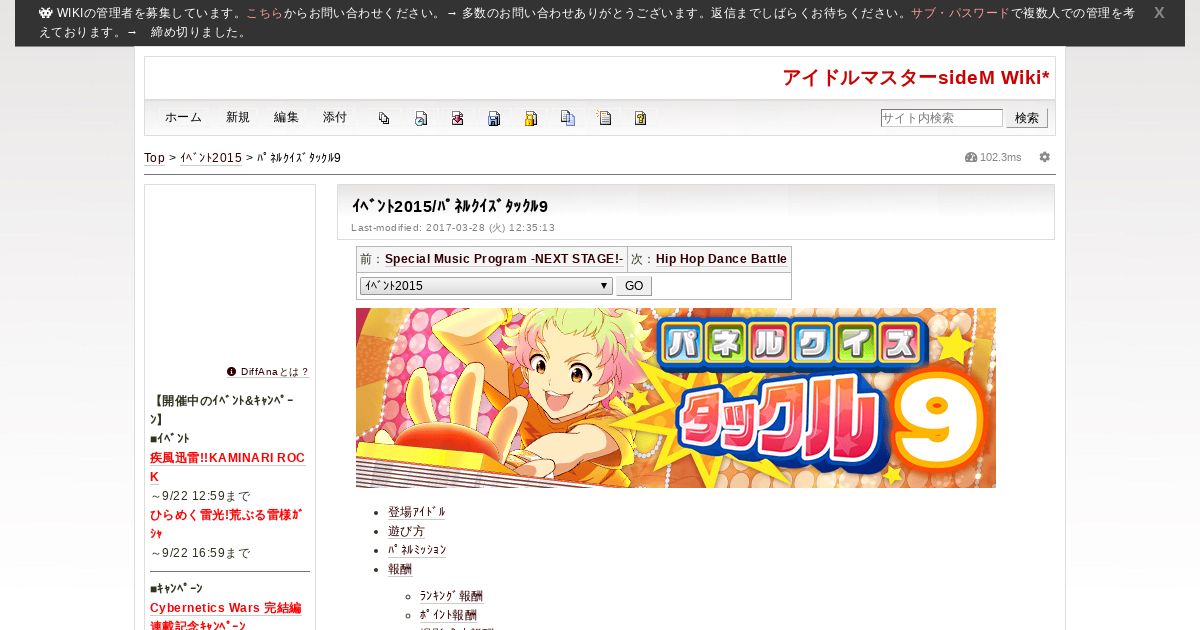Open the ホーム menu item
Viewport: 1200px width, 630px height.
pos(183,117)
